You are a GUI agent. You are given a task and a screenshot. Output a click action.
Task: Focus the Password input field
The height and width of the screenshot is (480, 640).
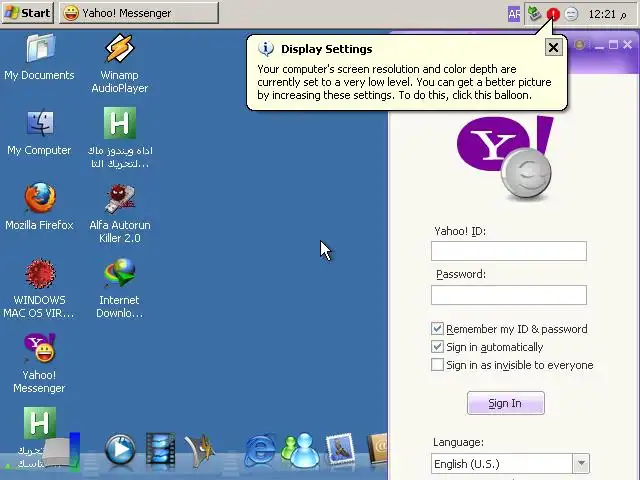tap(509, 295)
